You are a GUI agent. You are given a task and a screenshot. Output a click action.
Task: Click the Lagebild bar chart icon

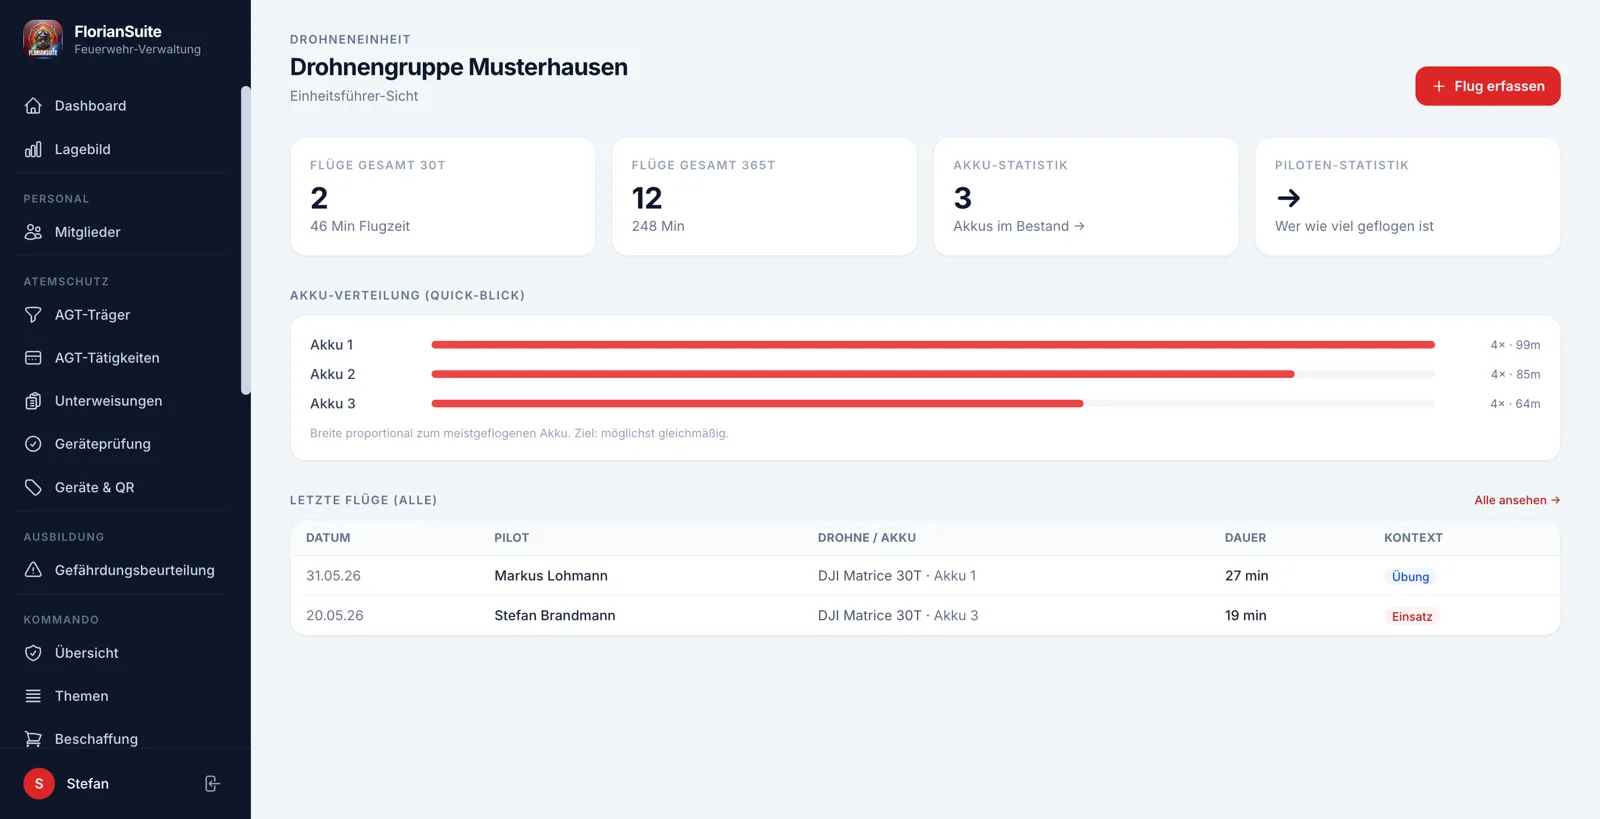click(33, 149)
